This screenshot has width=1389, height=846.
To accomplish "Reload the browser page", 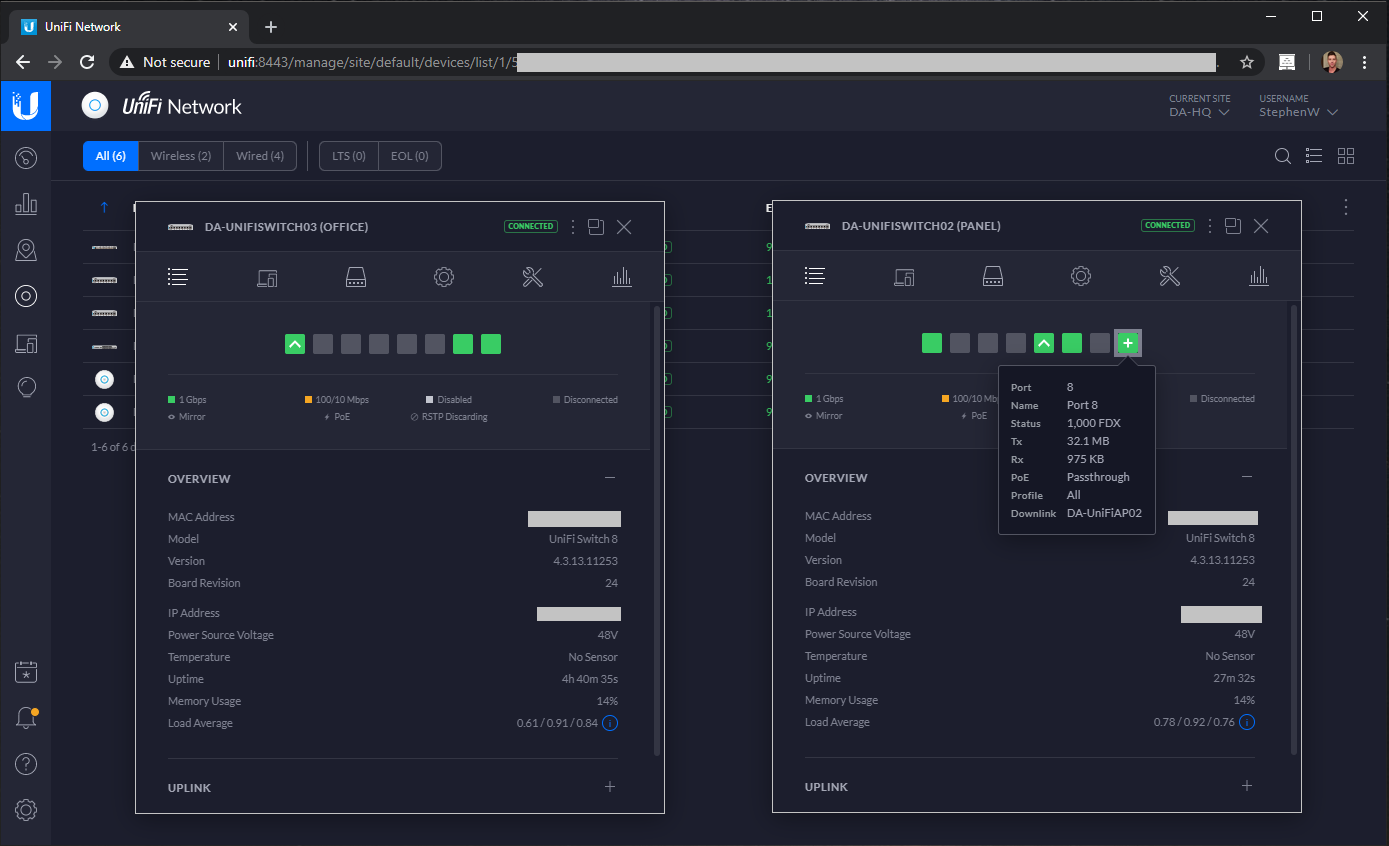I will (87, 62).
